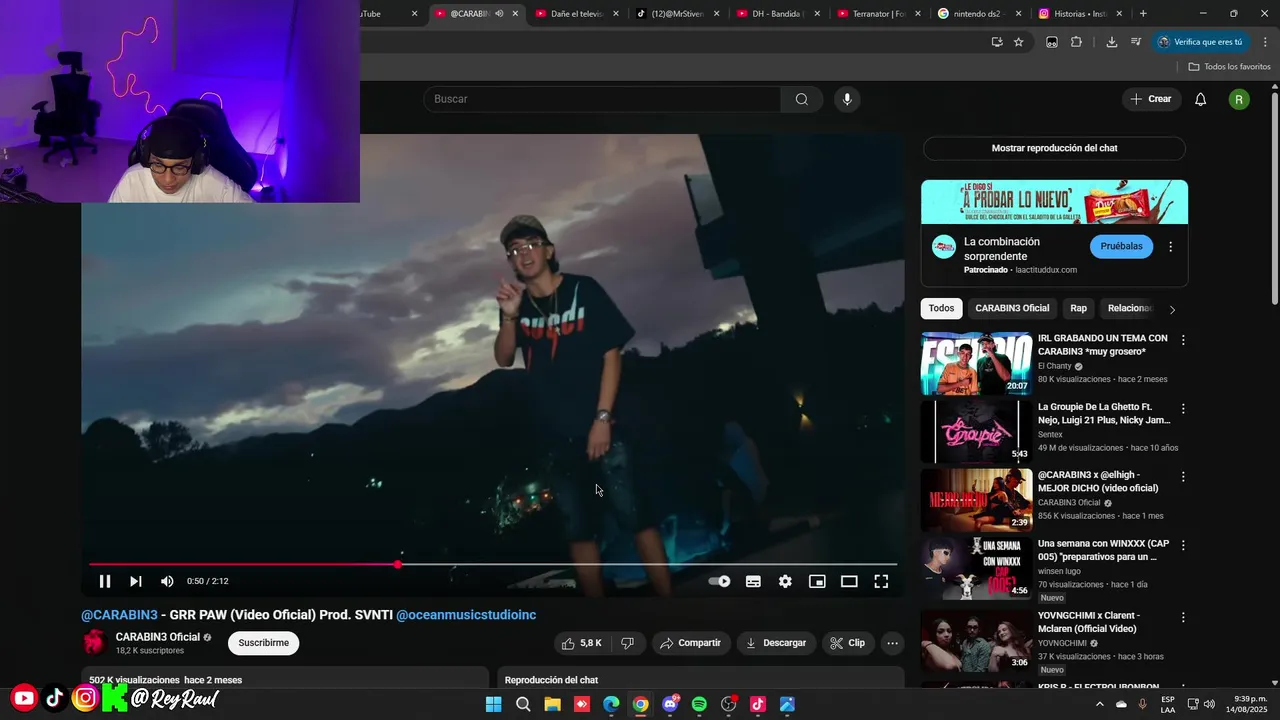The image size is (1280, 720).
Task: Seek on the video progress bar
Action: pyautogui.click(x=493, y=565)
